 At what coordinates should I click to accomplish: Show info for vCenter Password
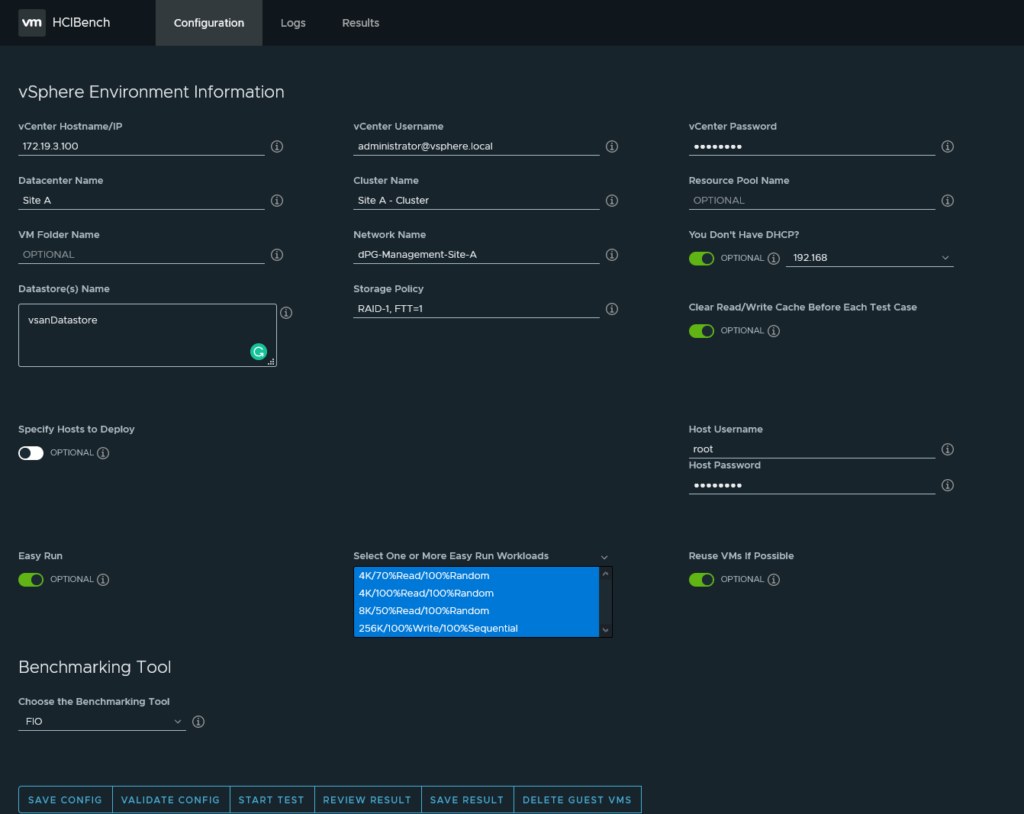(948, 146)
